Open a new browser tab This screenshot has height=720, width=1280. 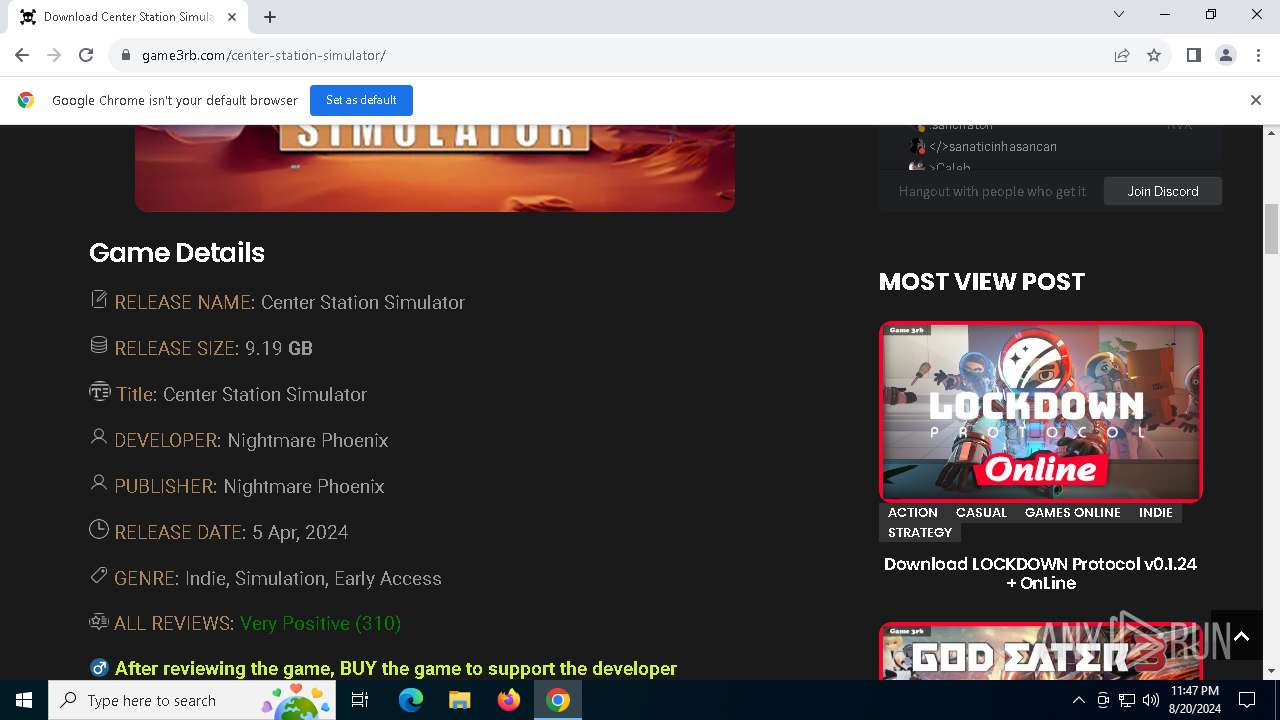270,16
